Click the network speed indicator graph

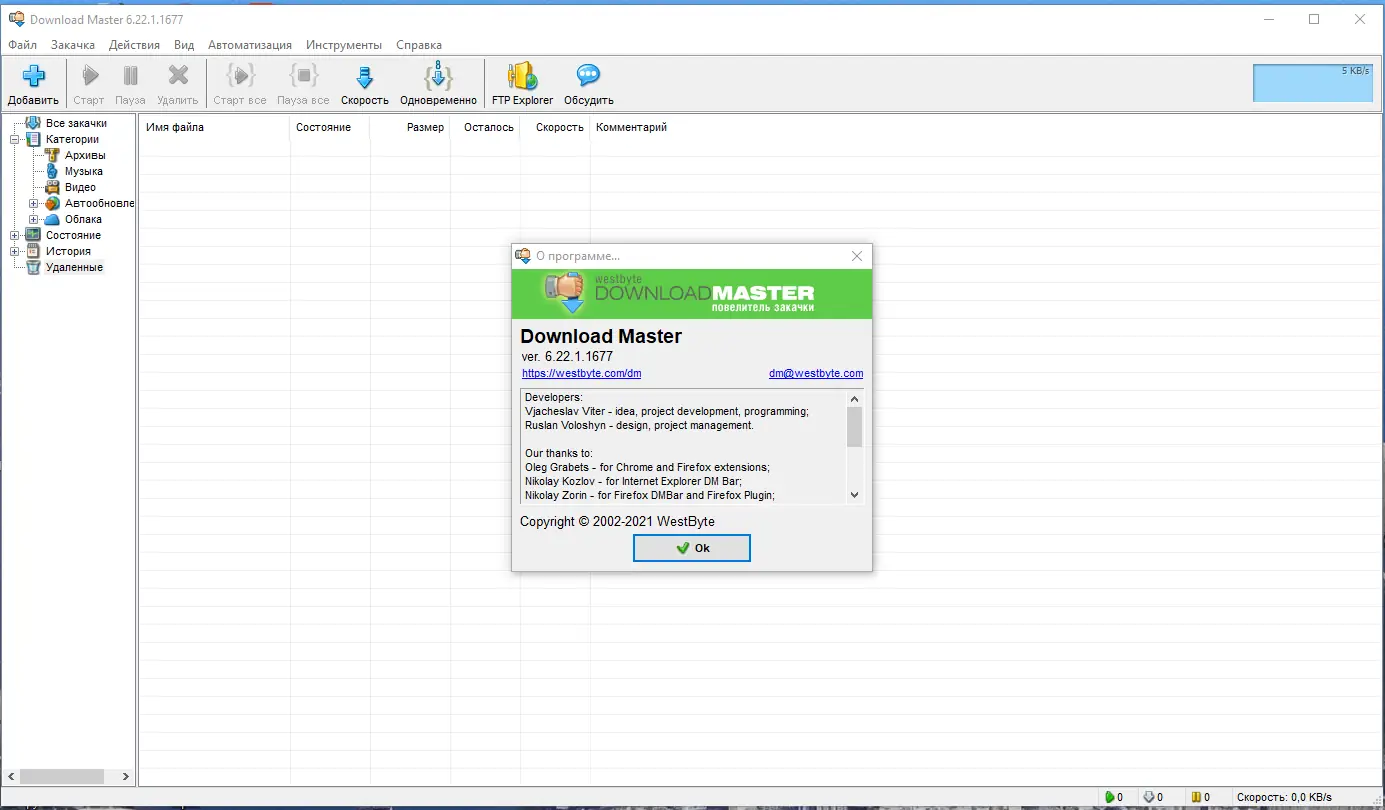pos(1311,83)
